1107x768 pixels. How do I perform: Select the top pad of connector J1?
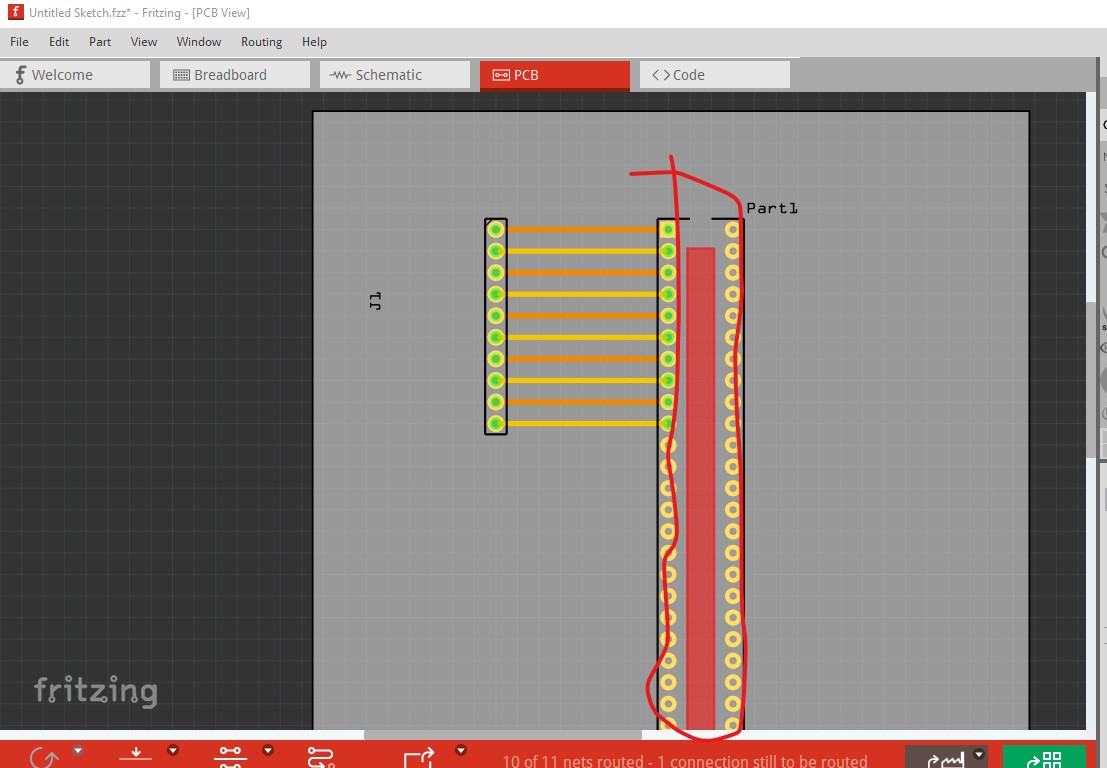(495, 229)
